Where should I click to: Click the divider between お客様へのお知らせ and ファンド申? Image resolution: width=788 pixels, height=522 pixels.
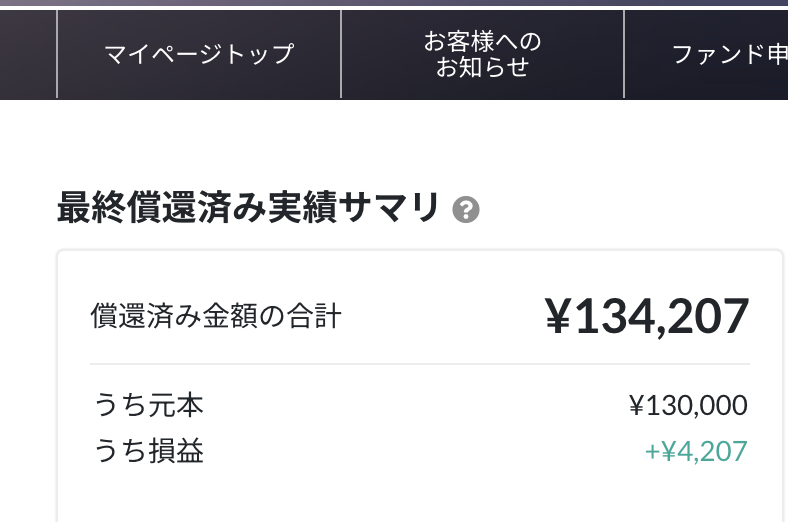(x=624, y=54)
